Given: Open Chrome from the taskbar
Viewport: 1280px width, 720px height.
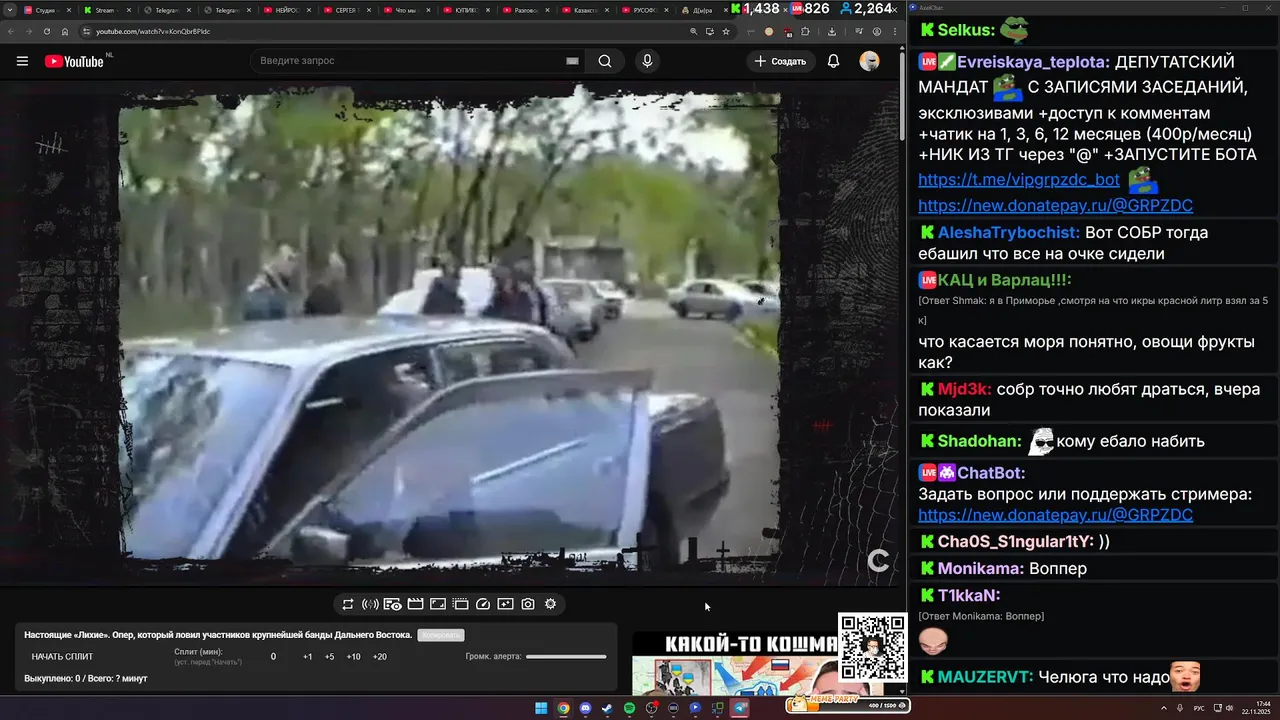Looking at the screenshot, I should click(x=563, y=708).
